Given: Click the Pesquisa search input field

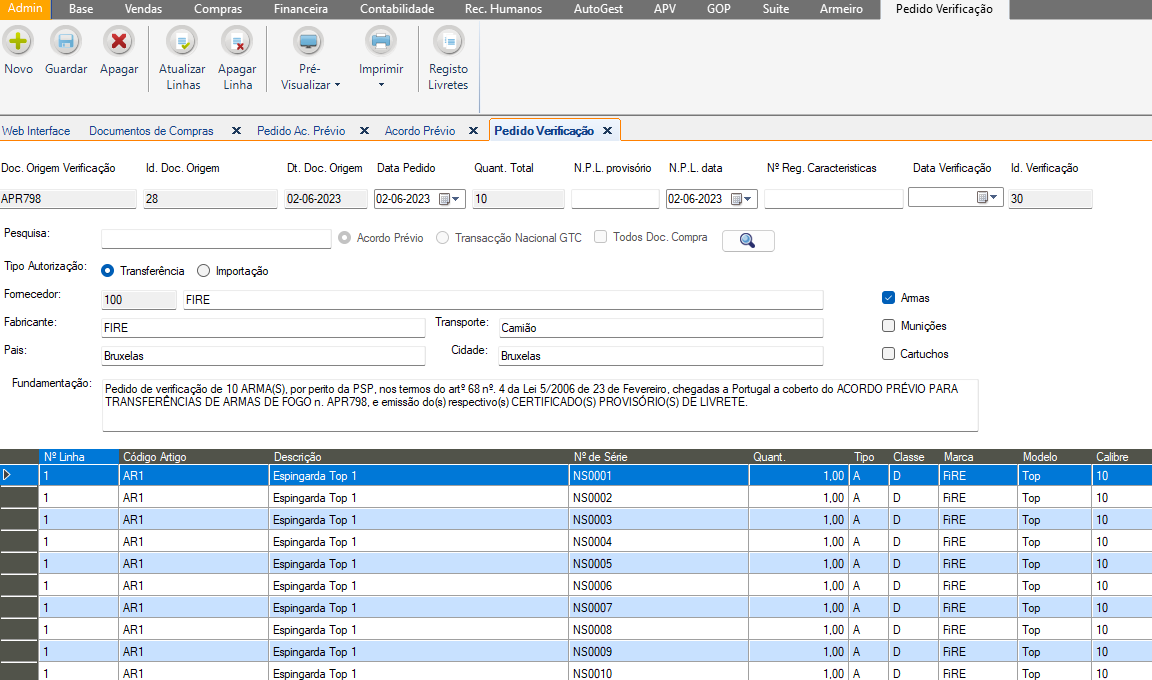Looking at the screenshot, I should (216, 239).
